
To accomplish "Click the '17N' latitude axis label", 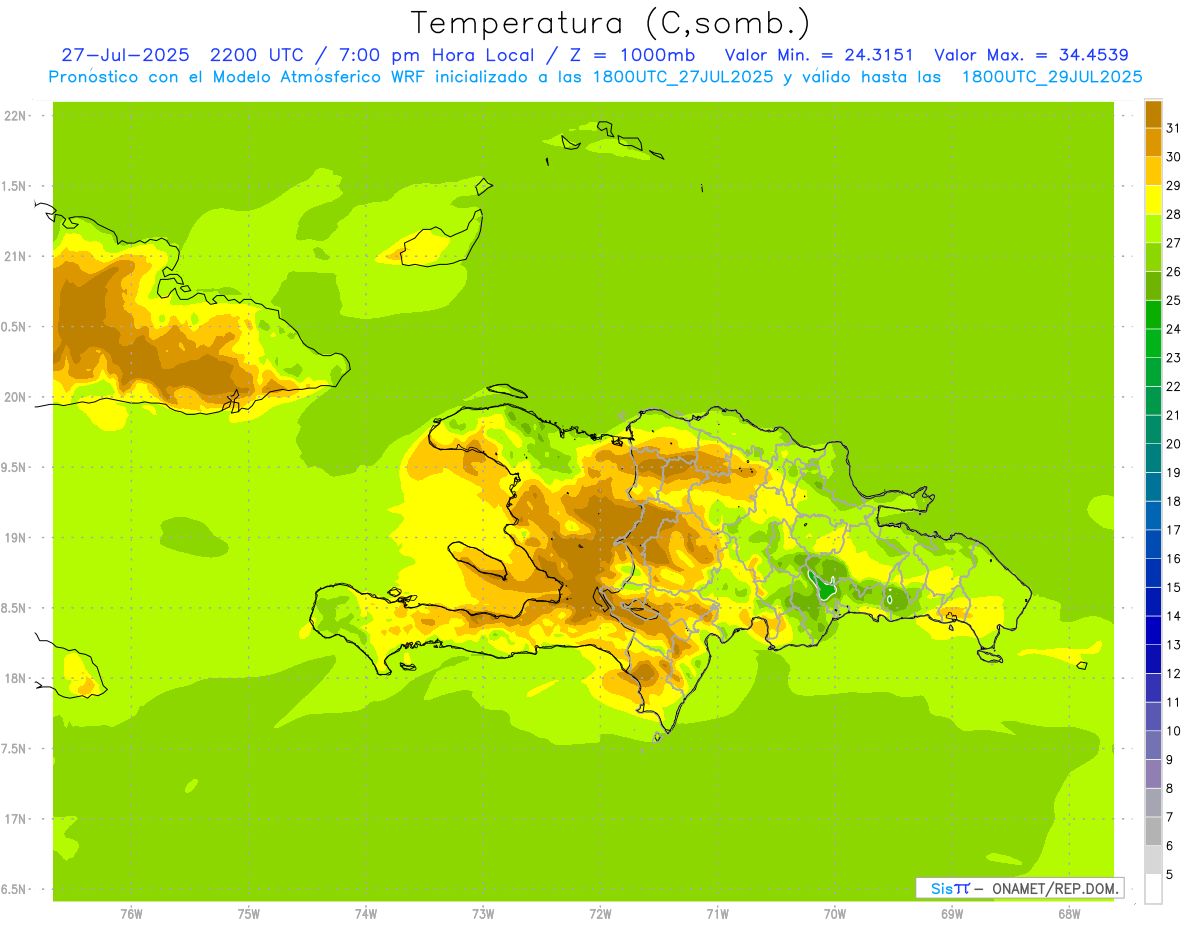I will click(x=14, y=819).
